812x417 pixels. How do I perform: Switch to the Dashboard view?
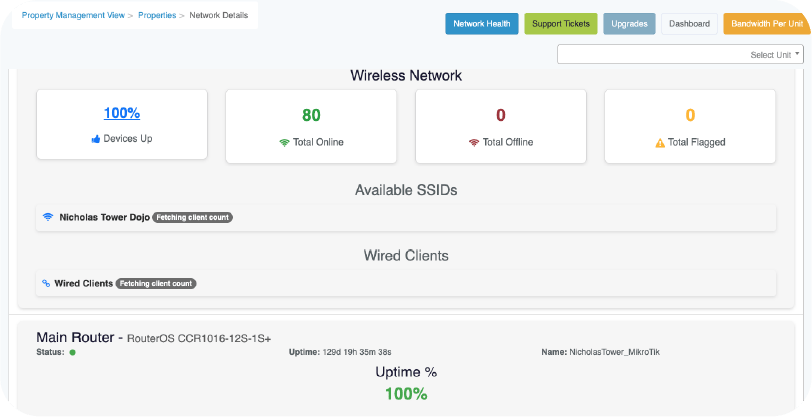click(689, 23)
